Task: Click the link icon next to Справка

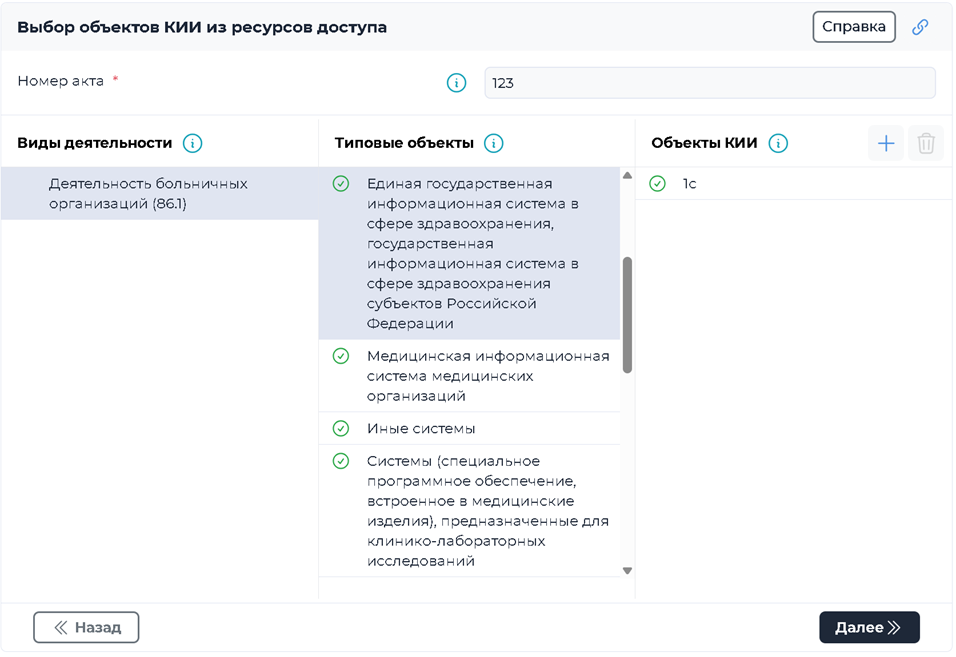Action: (x=920, y=27)
